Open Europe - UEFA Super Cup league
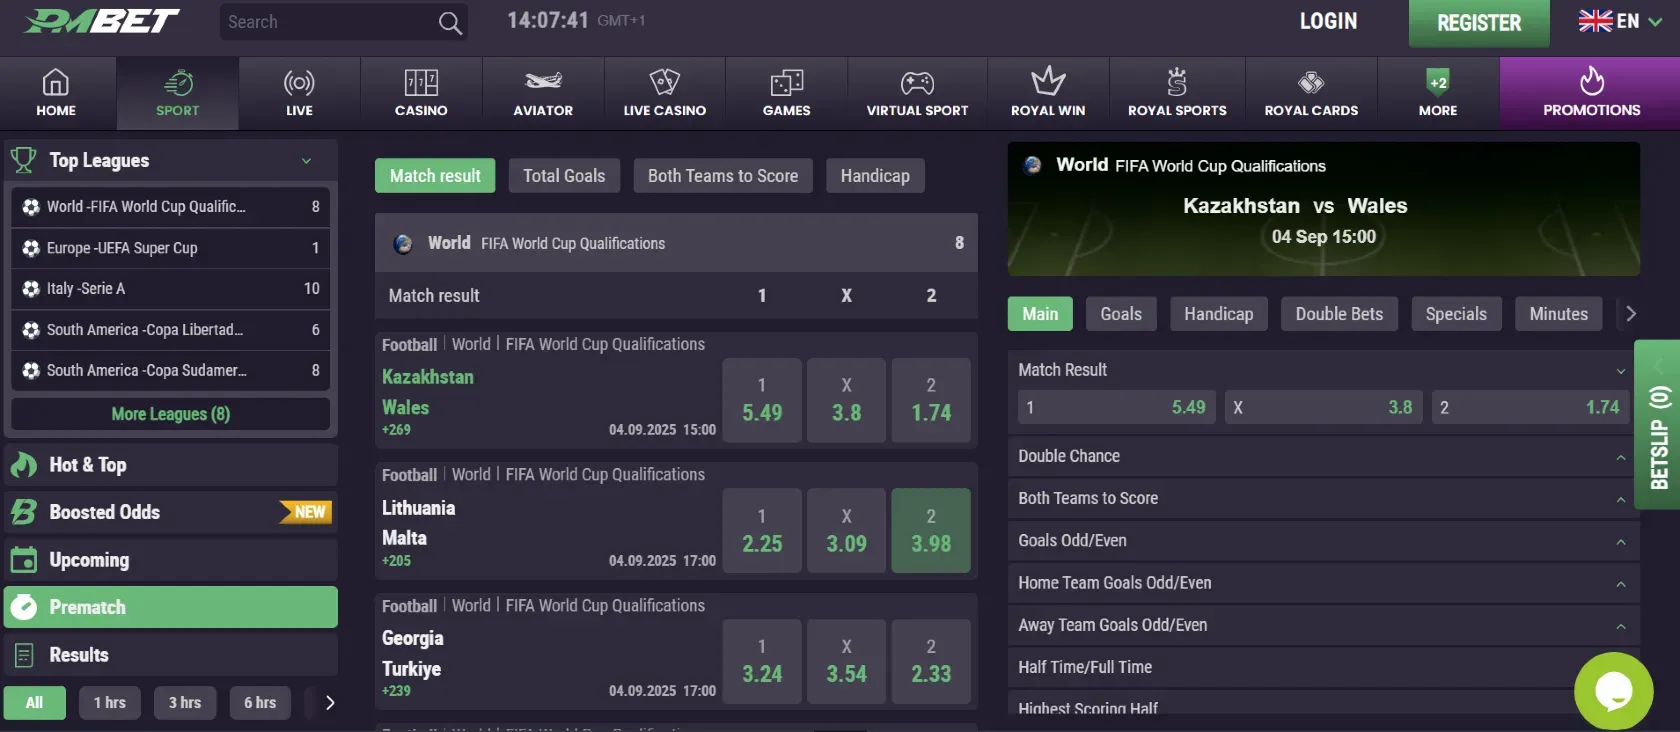Image resolution: width=1680 pixels, height=732 pixels. coord(171,248)
